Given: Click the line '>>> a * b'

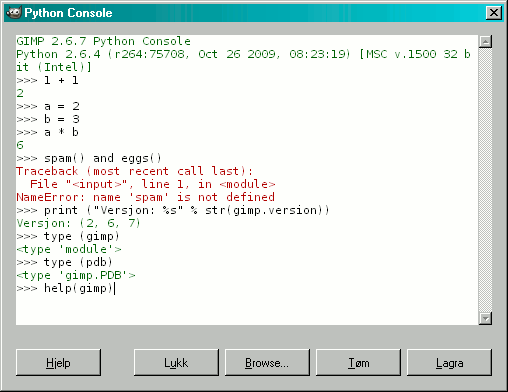Looking at the screenshot, I should [x=47, y=132].
